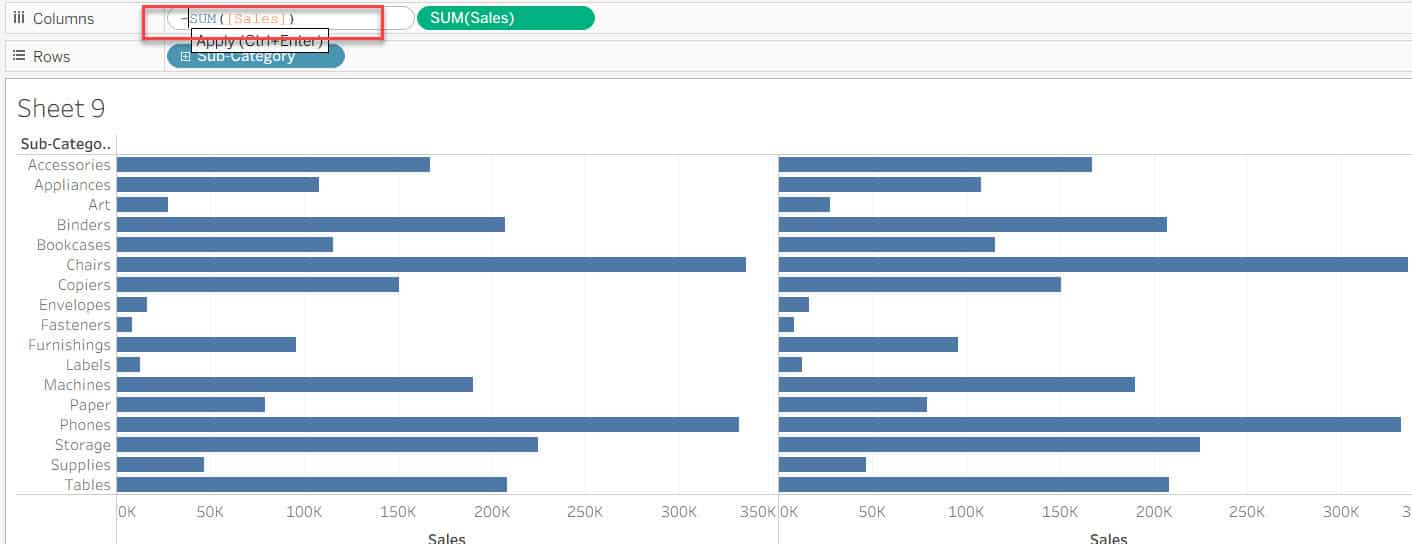Click the Accessories bar in the left chart
Screen dimensions: 1412x544
click(273, 165)
